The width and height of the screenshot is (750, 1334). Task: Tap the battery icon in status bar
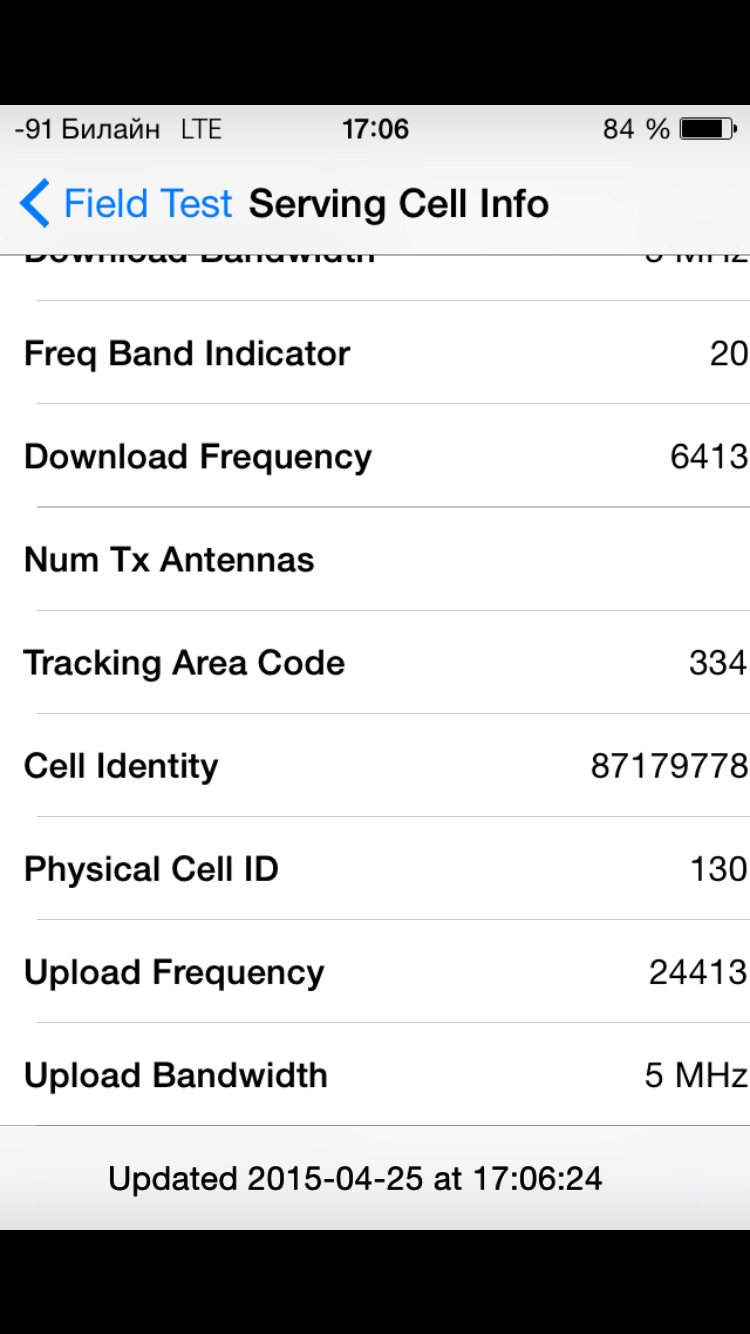pos(707,129)
